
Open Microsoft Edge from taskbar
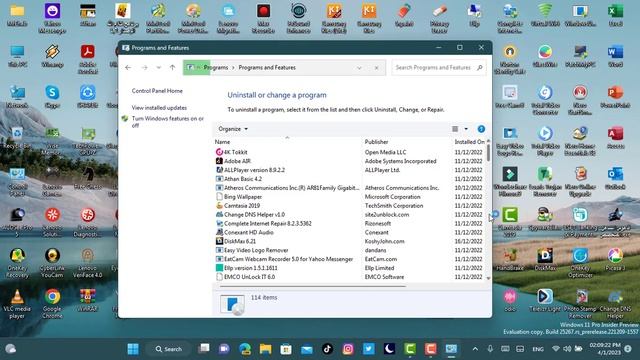244,349
